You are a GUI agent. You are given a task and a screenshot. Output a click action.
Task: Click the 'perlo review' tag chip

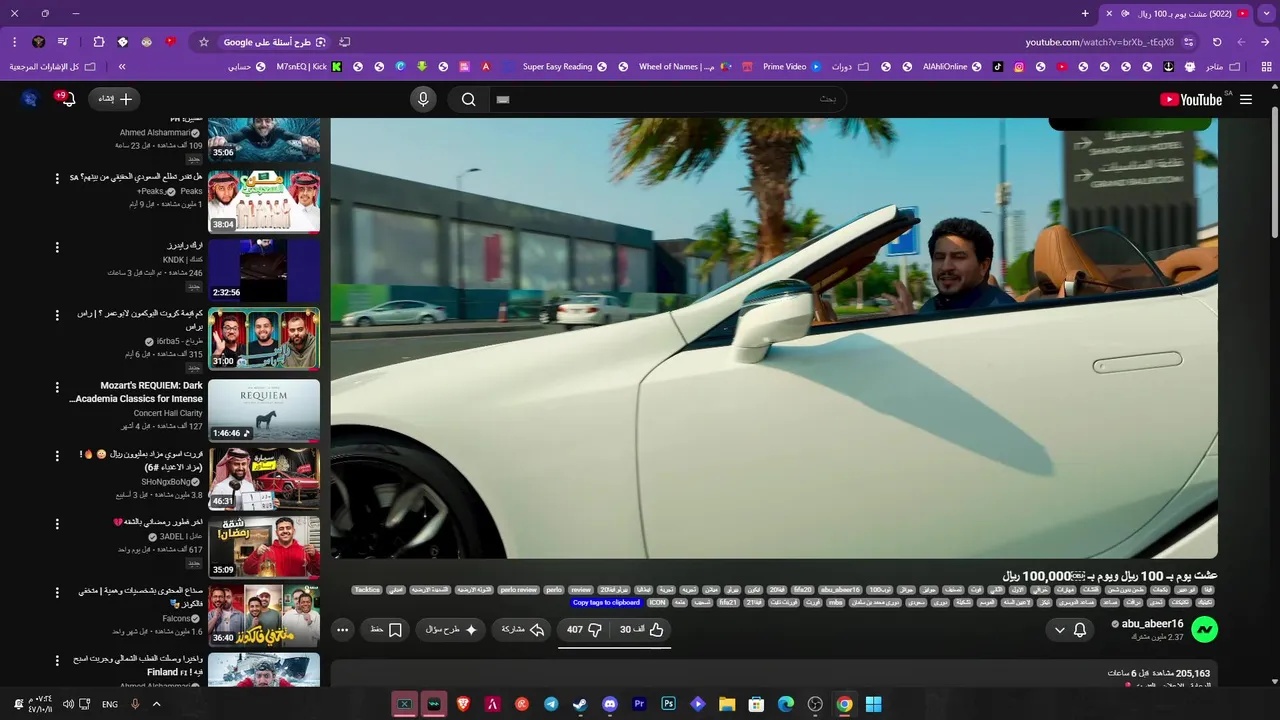(519, 590)
